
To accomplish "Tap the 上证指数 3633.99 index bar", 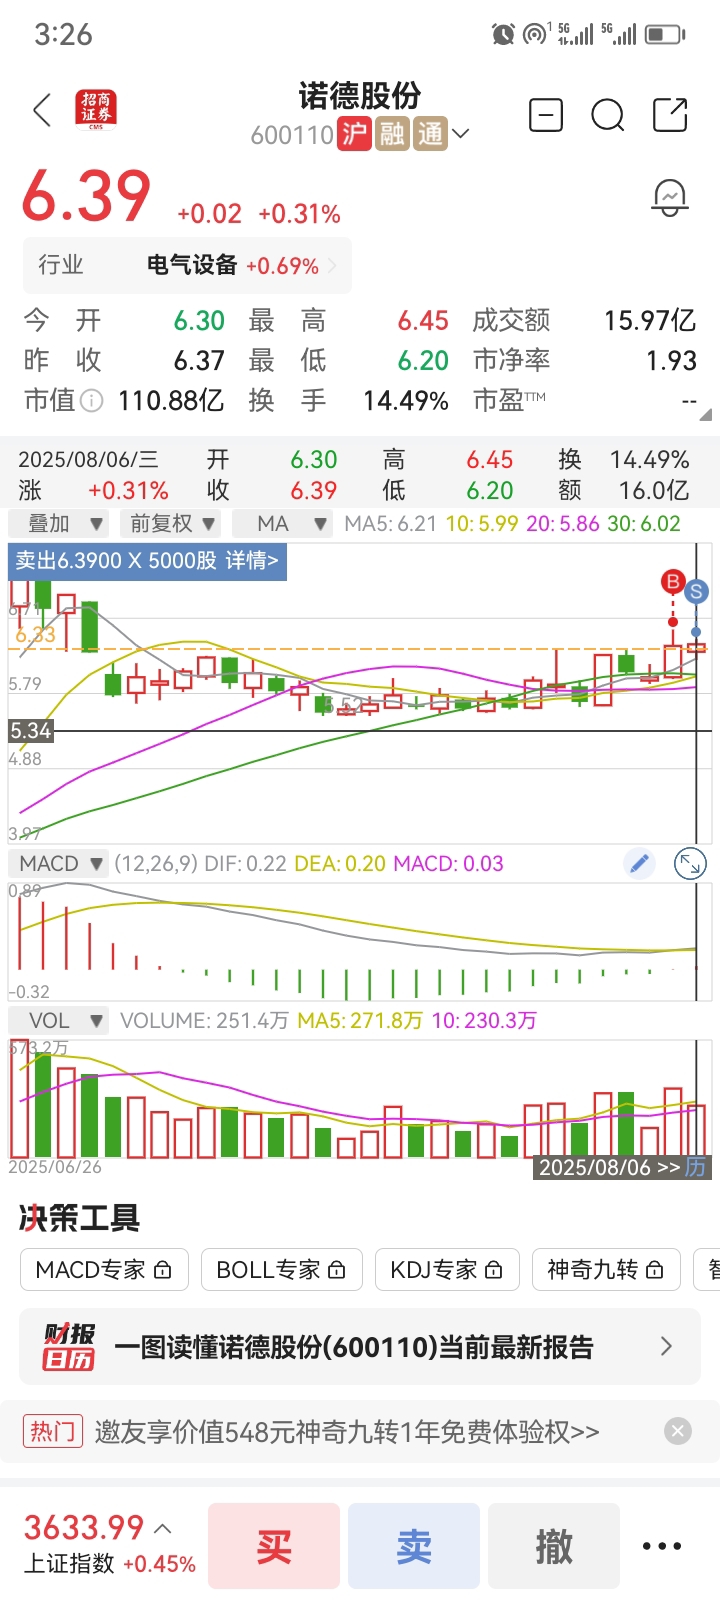I will pos(109,1545).
